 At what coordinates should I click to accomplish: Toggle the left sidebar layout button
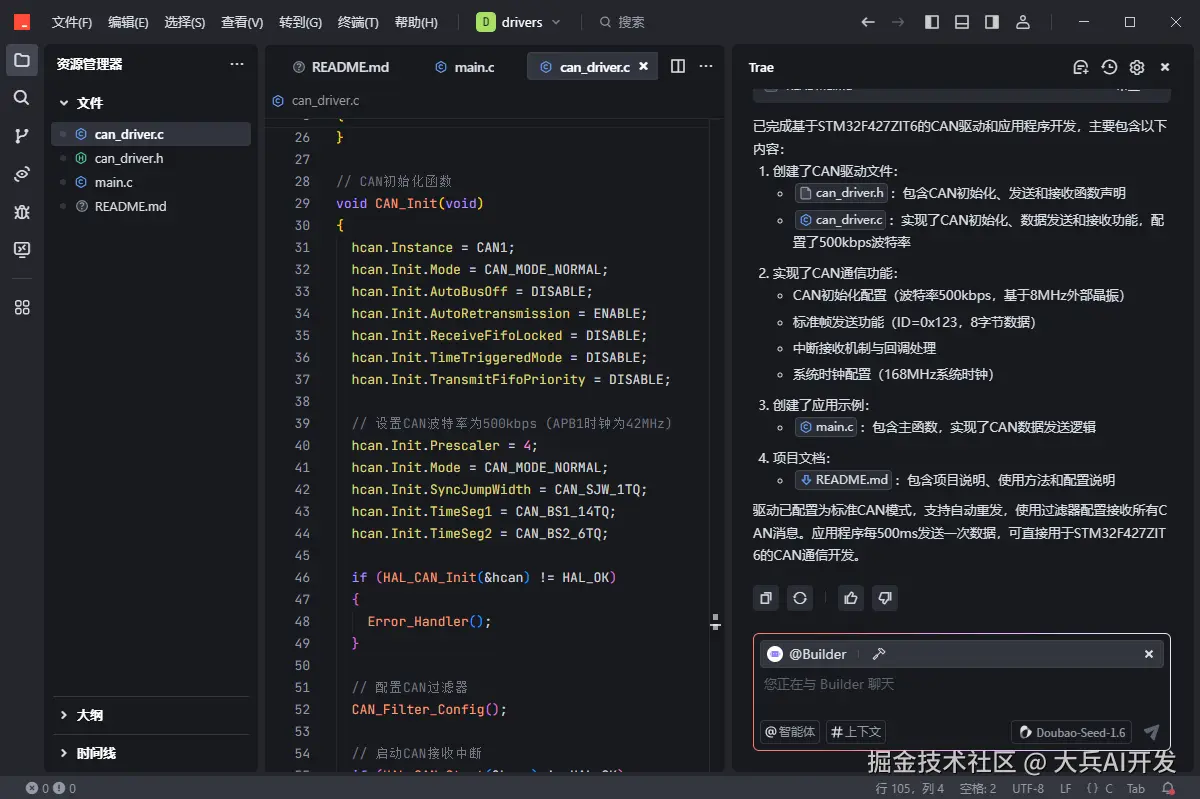pos(932,22)
